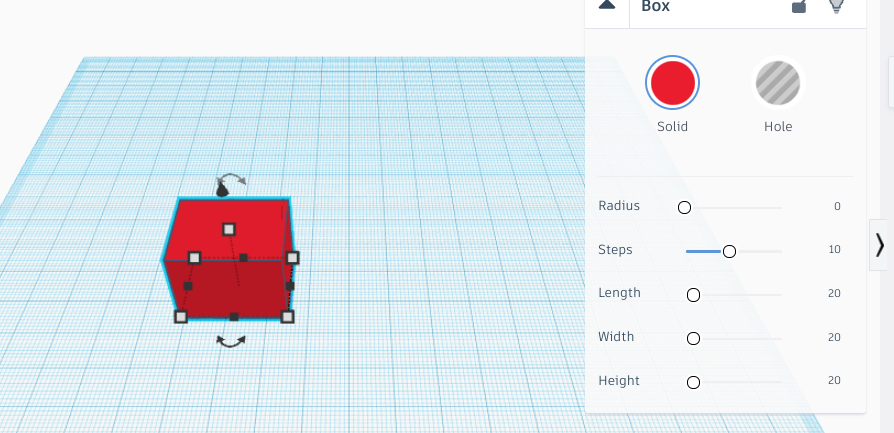Click the Height slider handle
This screenshot has height=433, width=894.
(x=693, y=382)
